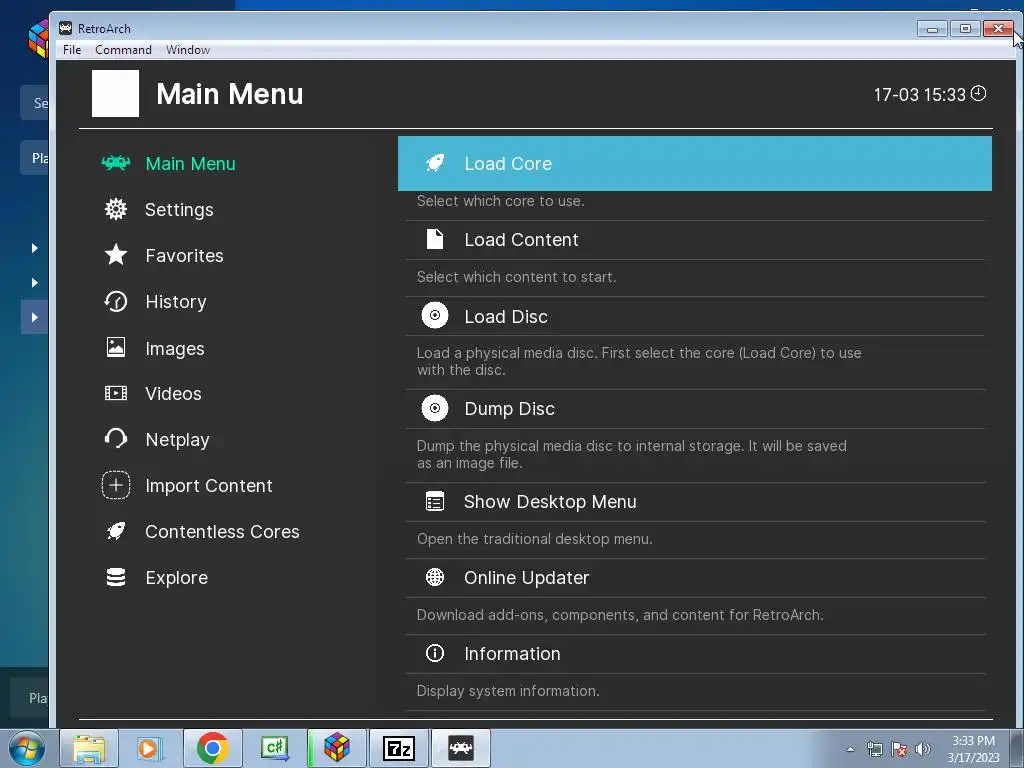This screenshot has width=1024, height=768.
Task: Click the action center flag tray icon
Action: pos(899,749)
